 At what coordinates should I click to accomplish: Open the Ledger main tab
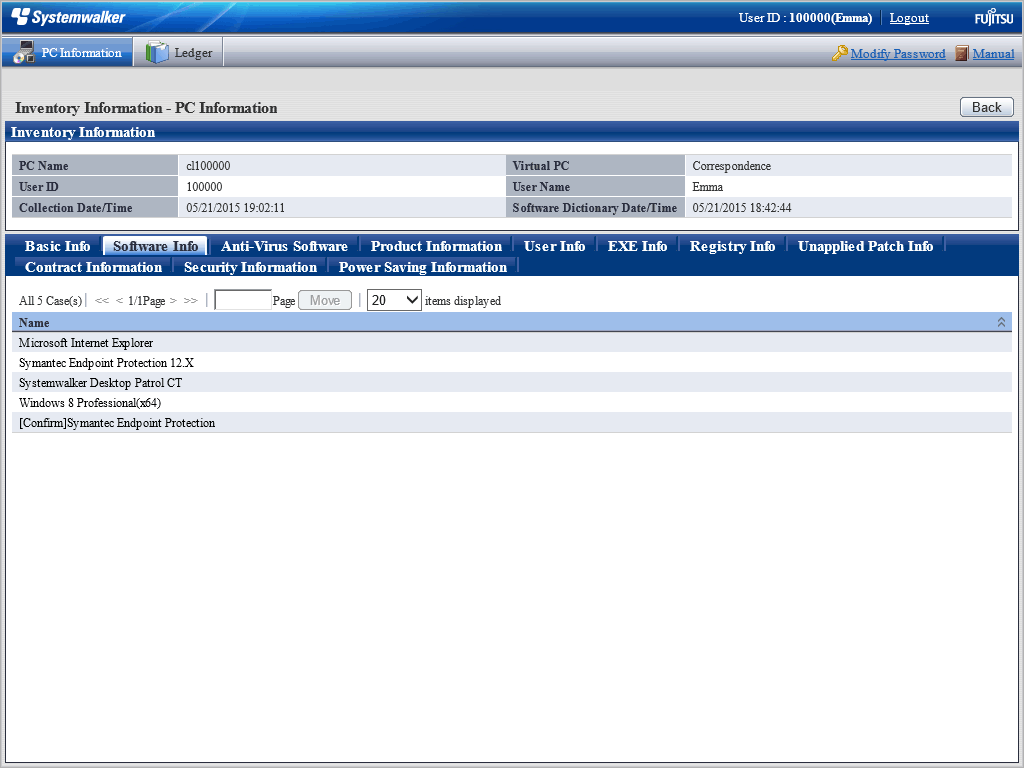pos(179,52)
